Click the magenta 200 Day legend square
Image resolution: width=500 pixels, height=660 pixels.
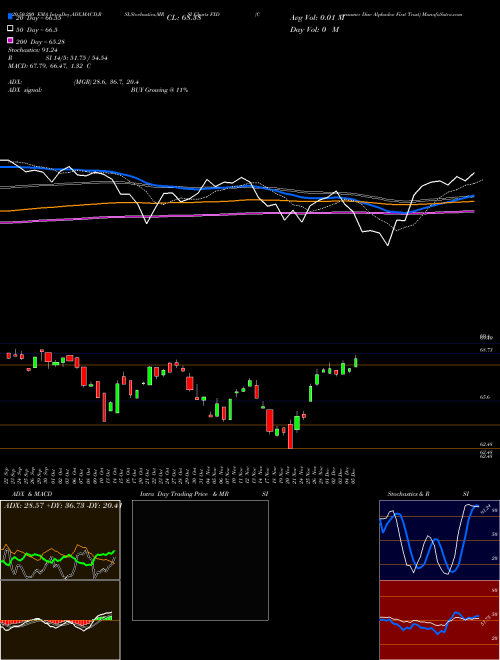point(10,40)
